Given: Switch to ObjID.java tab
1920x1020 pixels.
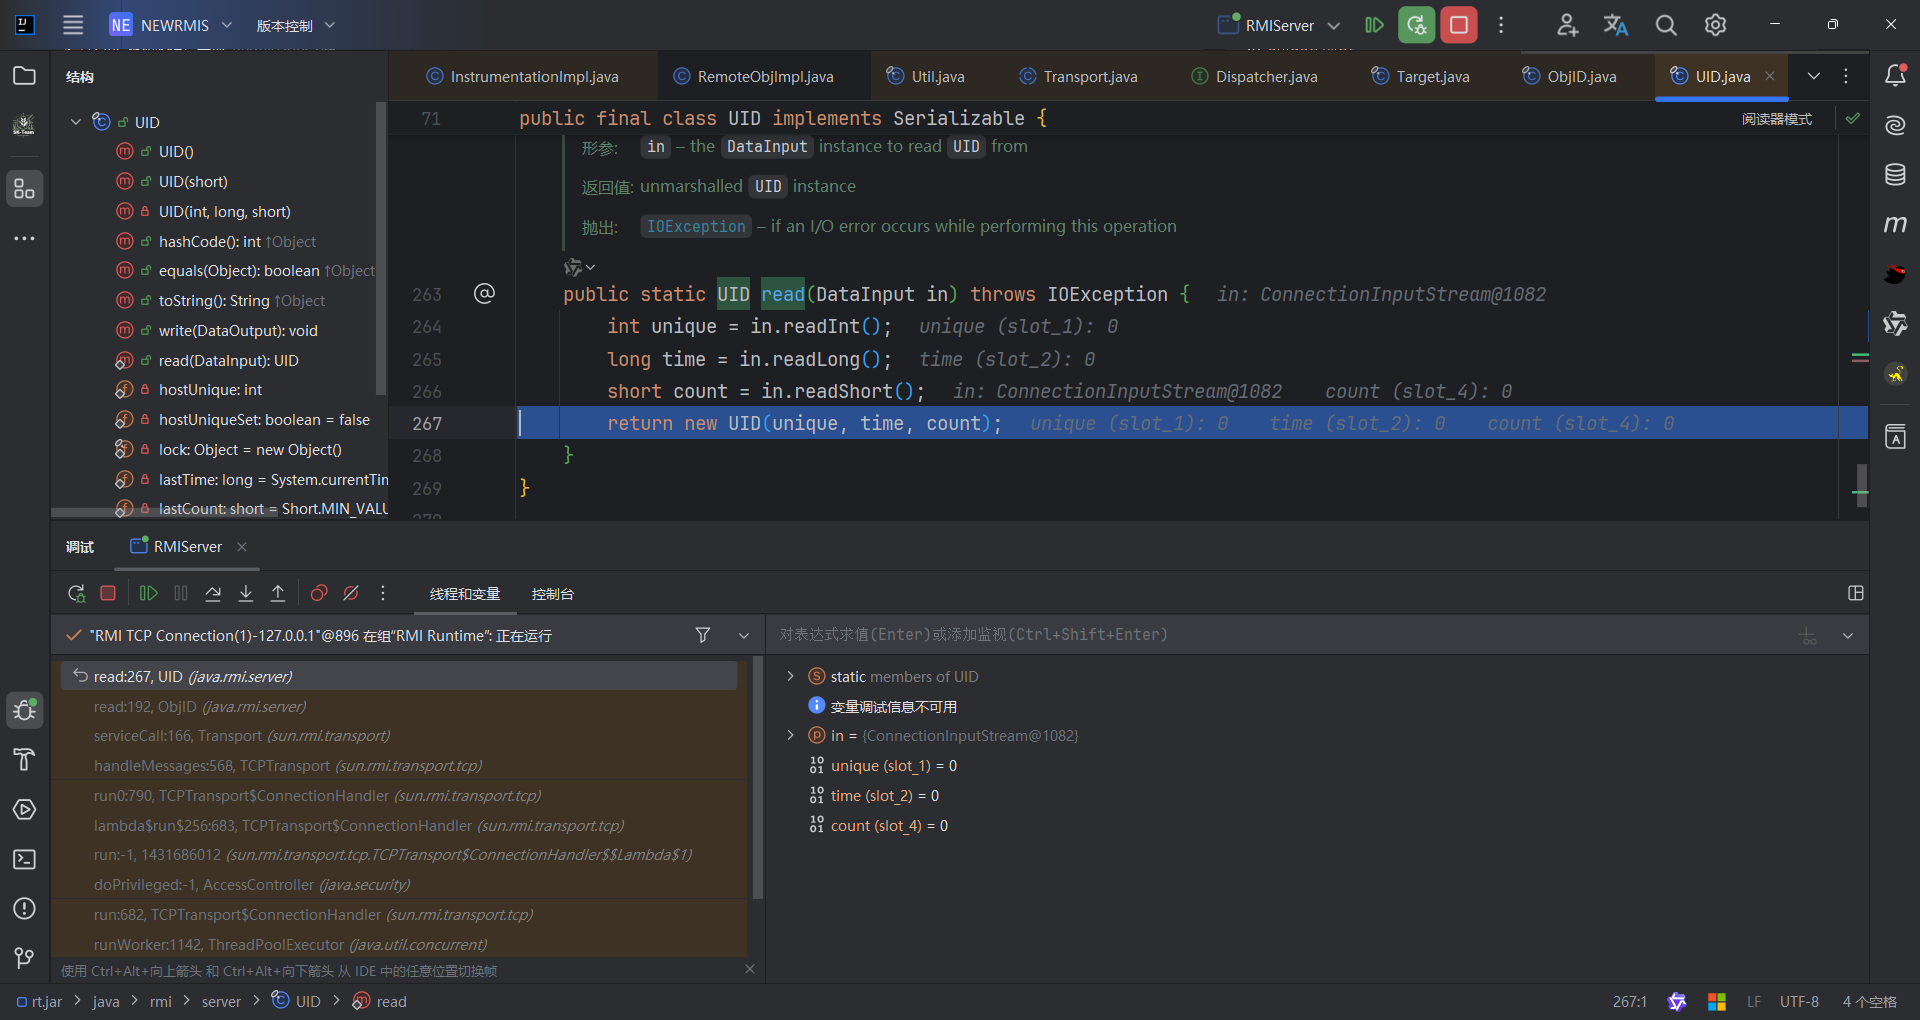Looking at the screenshot, I should coord(1569,76).
